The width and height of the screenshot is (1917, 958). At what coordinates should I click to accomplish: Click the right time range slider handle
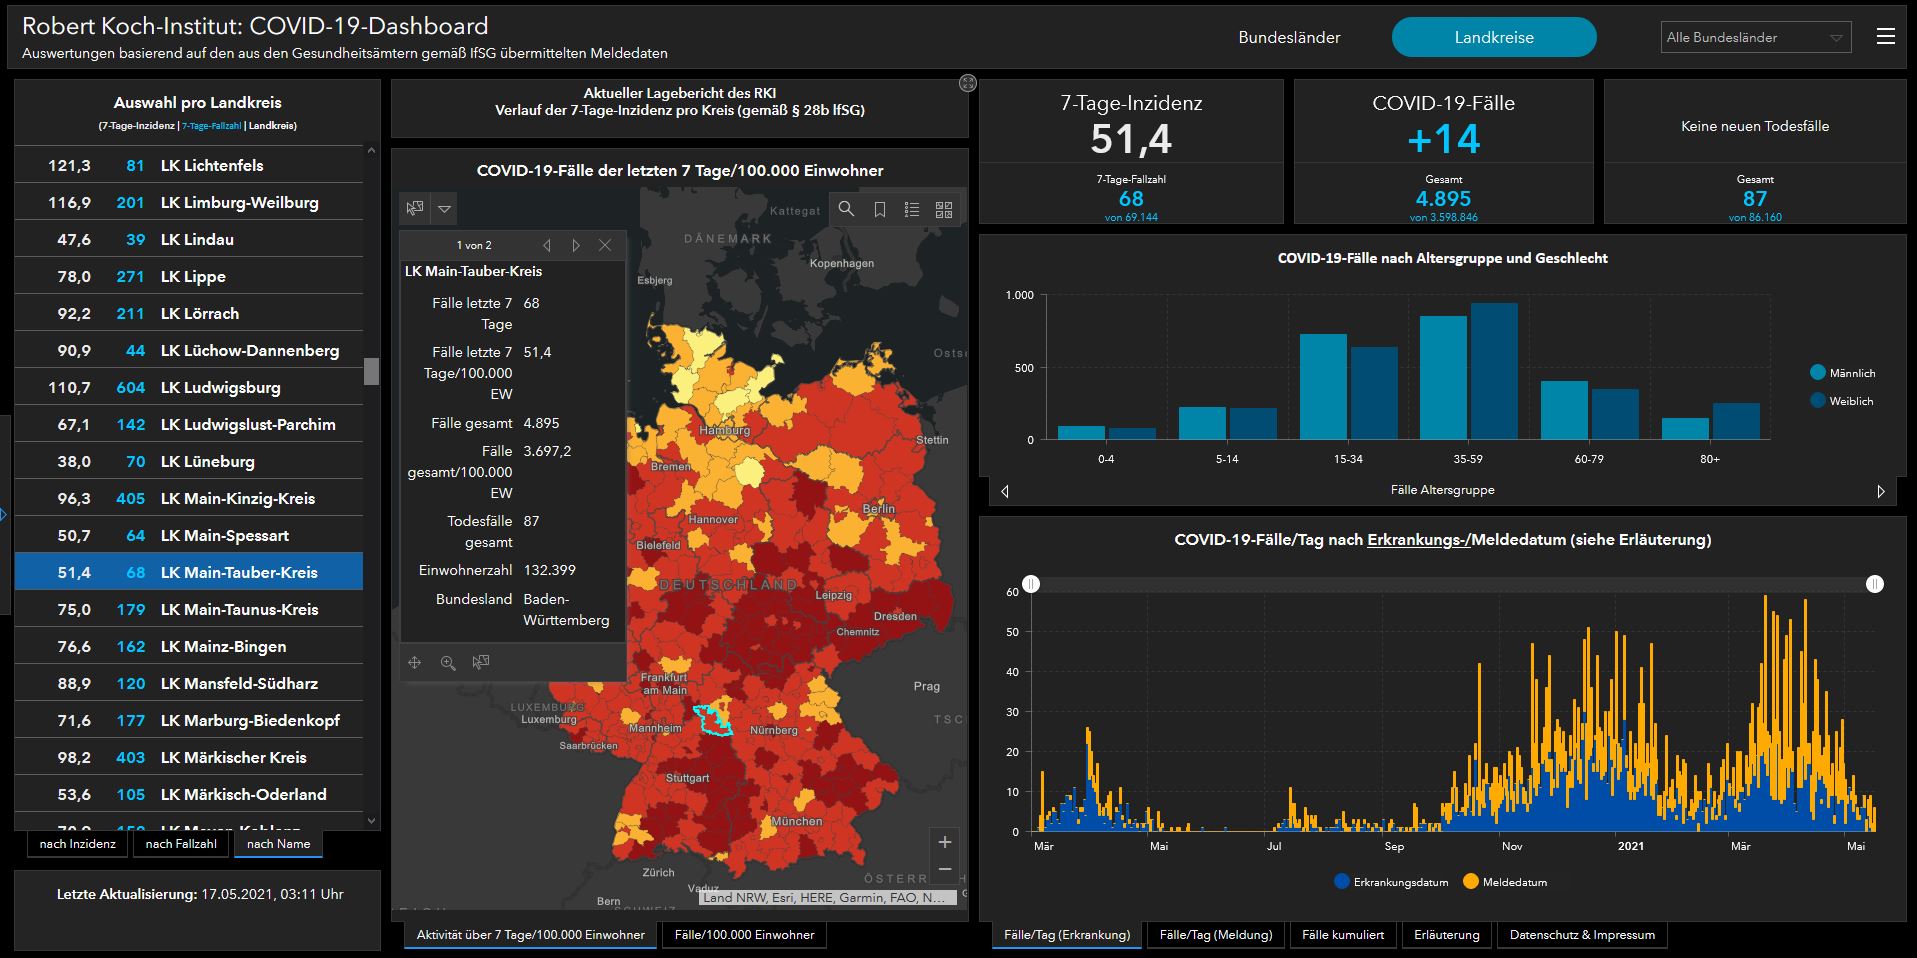tap(1875, 584)
